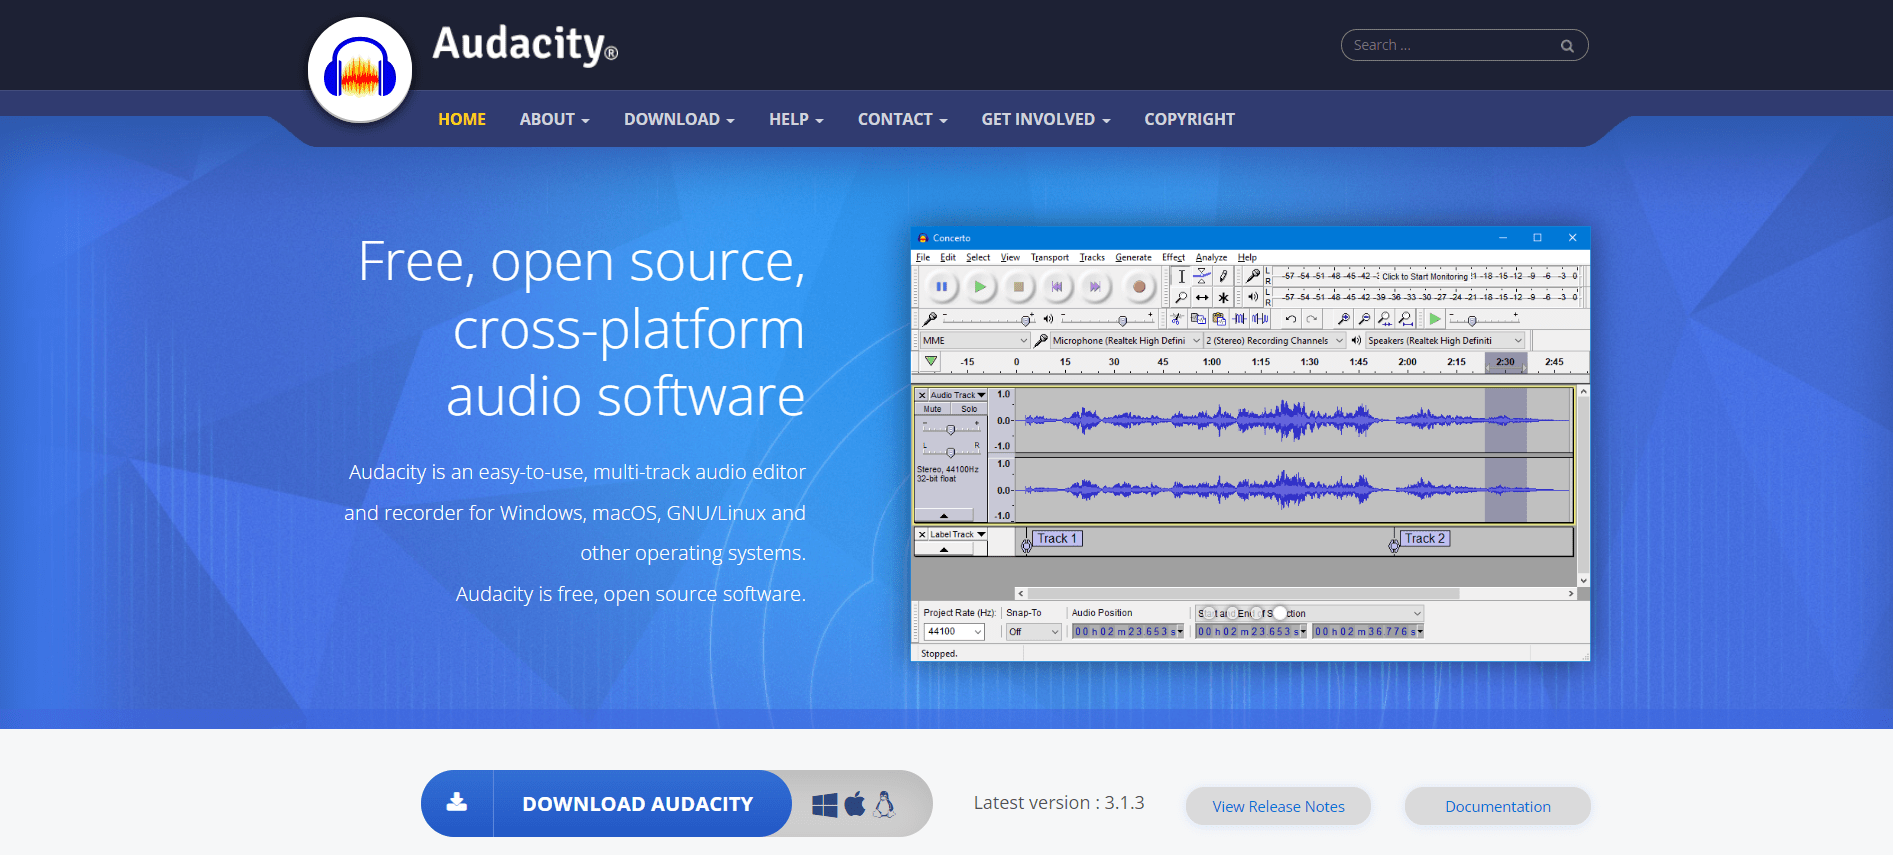The height and width of the screenshot is (855, 1893).
Task: Click into the Search input field
Action: click(1464, 45)
